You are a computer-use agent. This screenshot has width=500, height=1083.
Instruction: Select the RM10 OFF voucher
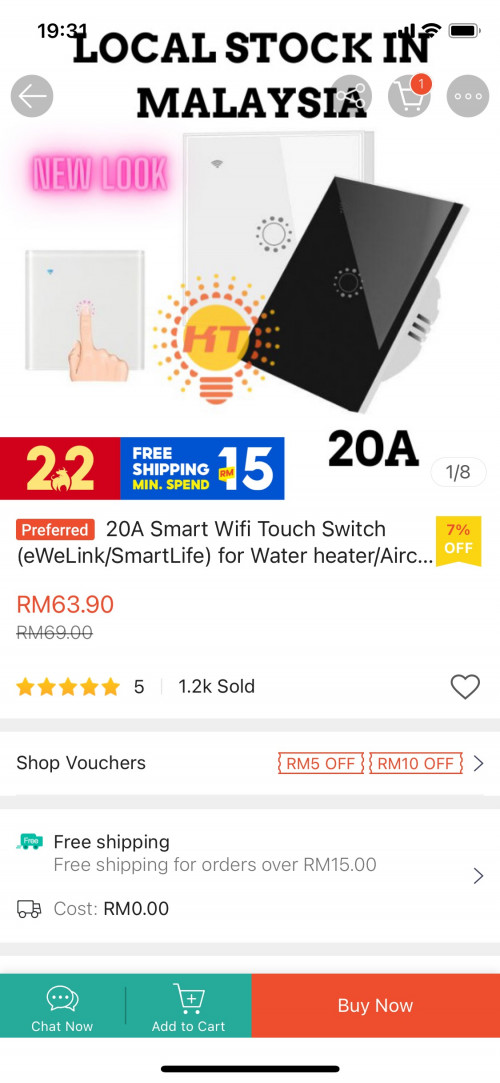pyautogui.click(x=416, y=763)
